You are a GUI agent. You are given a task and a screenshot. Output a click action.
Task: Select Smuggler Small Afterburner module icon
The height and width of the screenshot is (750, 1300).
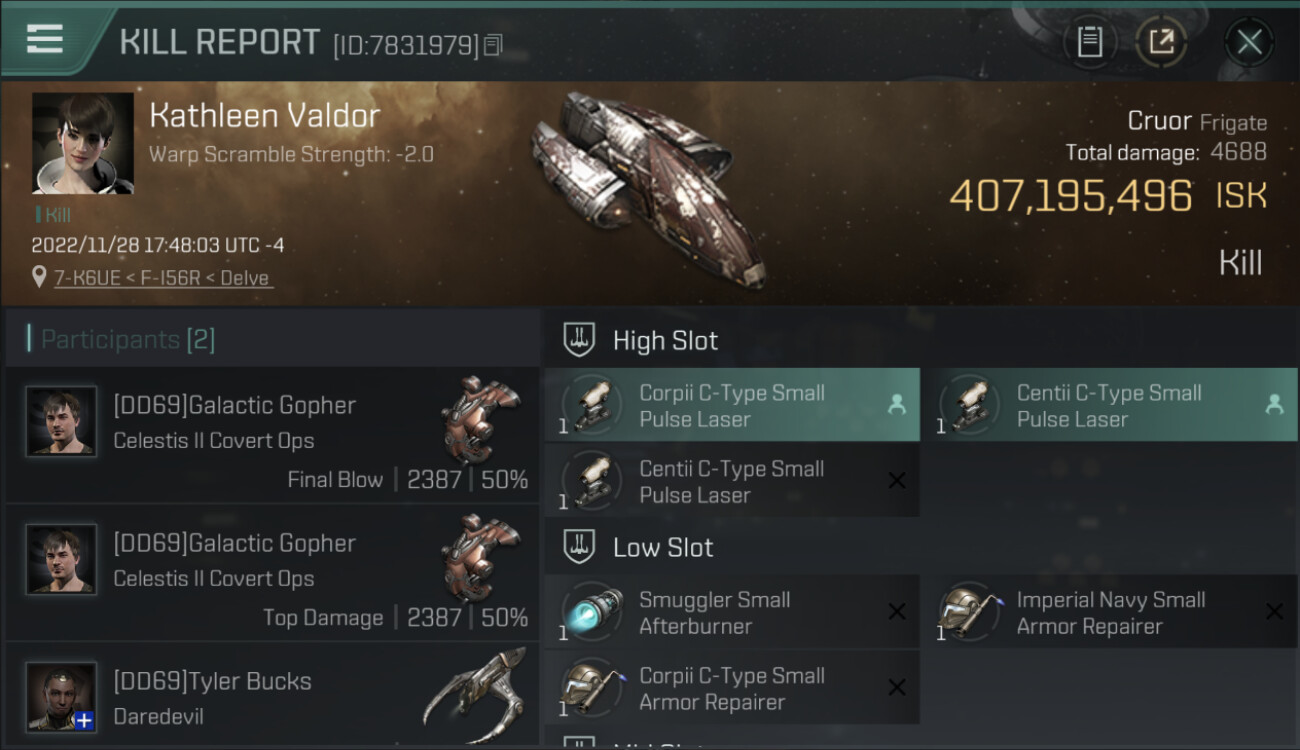pos(592,612)
